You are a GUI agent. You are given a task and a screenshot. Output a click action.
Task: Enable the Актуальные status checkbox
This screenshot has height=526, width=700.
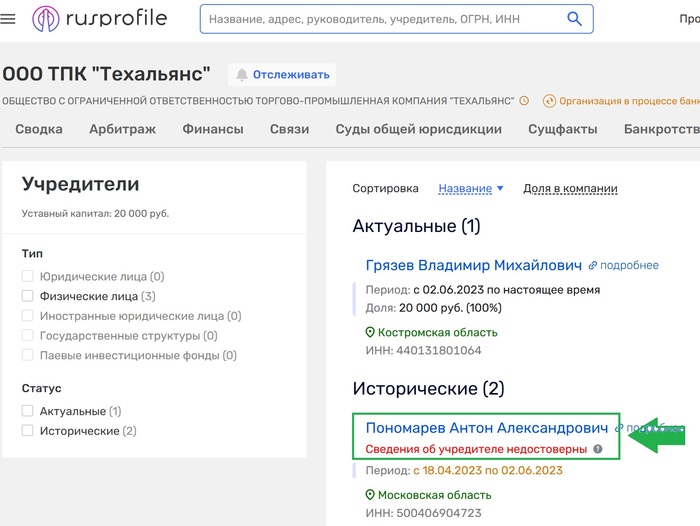(x=28, y=411)
